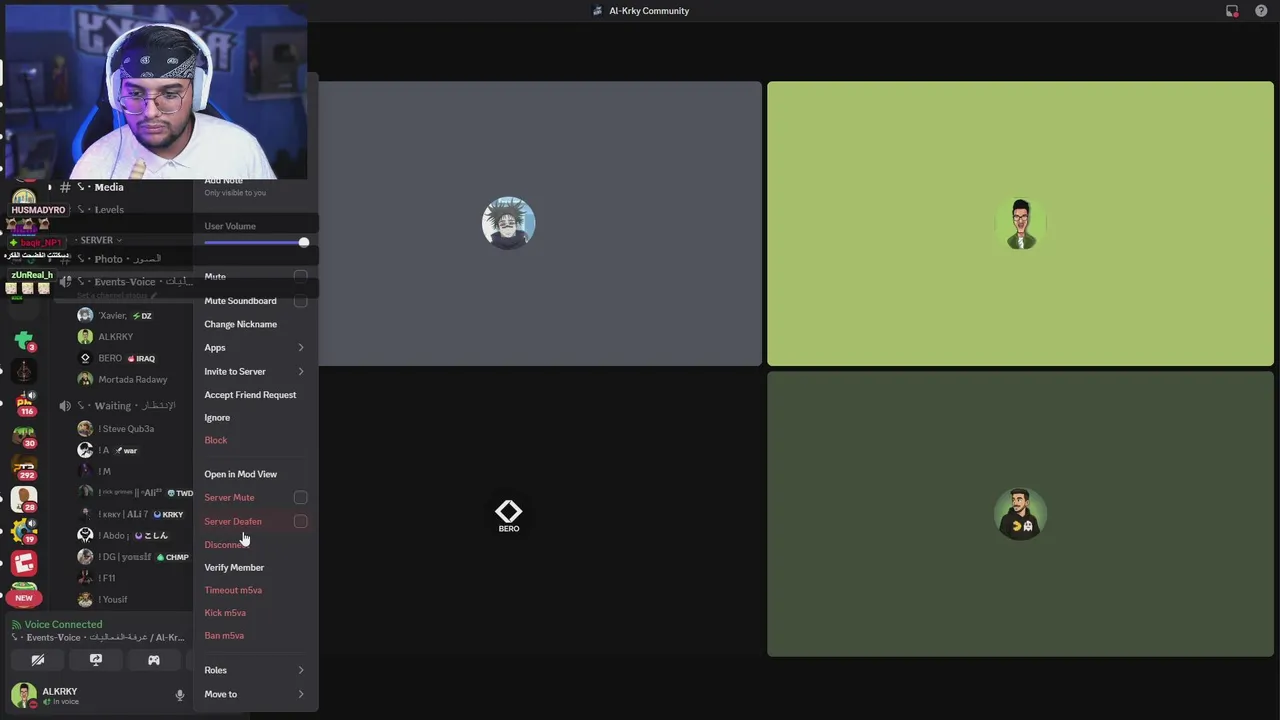Click Voice Connected status text
Image resolution: width=1280 pixels, height=720 pixels.
63,624
